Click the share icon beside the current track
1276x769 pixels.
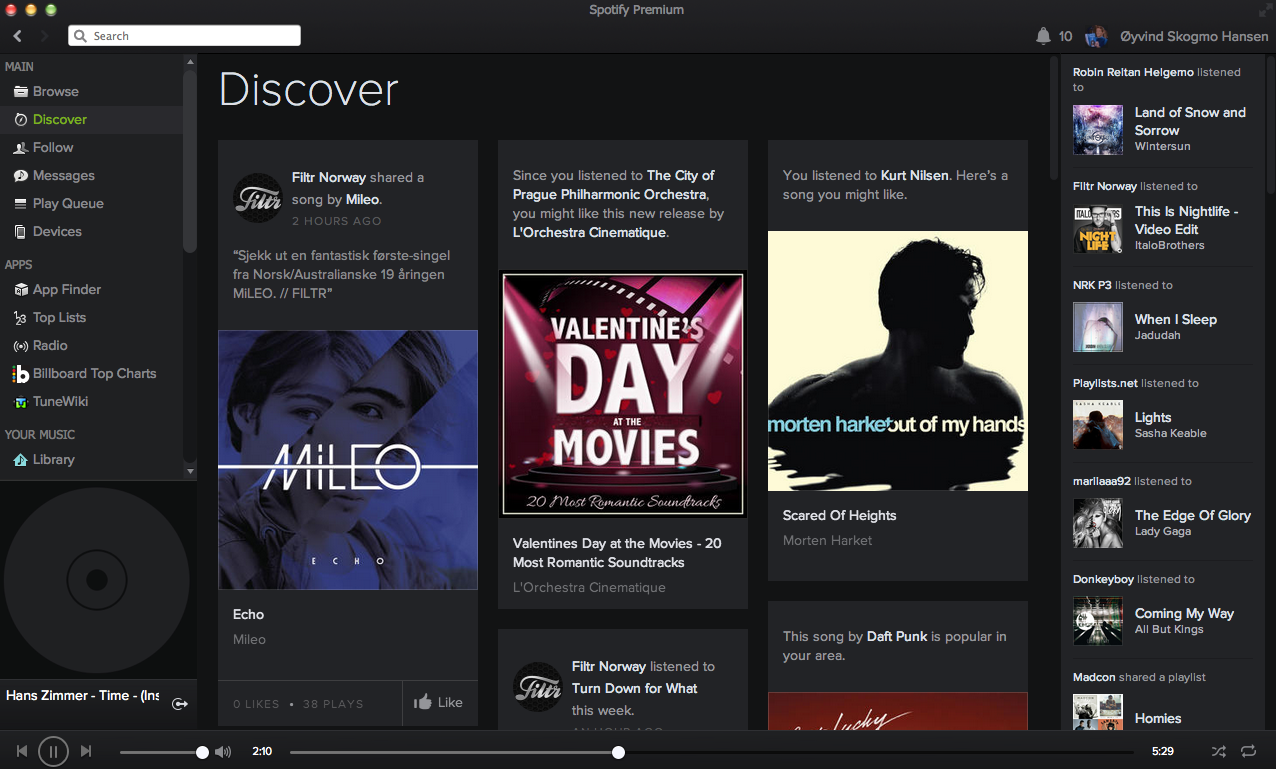180,704
